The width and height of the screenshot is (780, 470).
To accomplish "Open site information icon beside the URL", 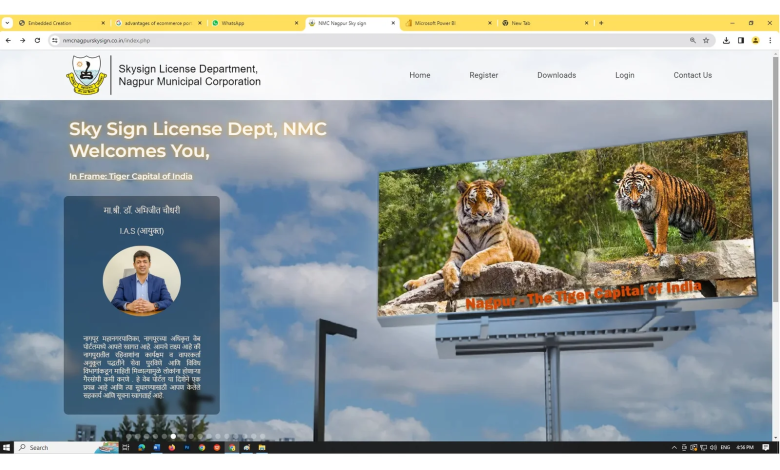I will click(54, 40).
